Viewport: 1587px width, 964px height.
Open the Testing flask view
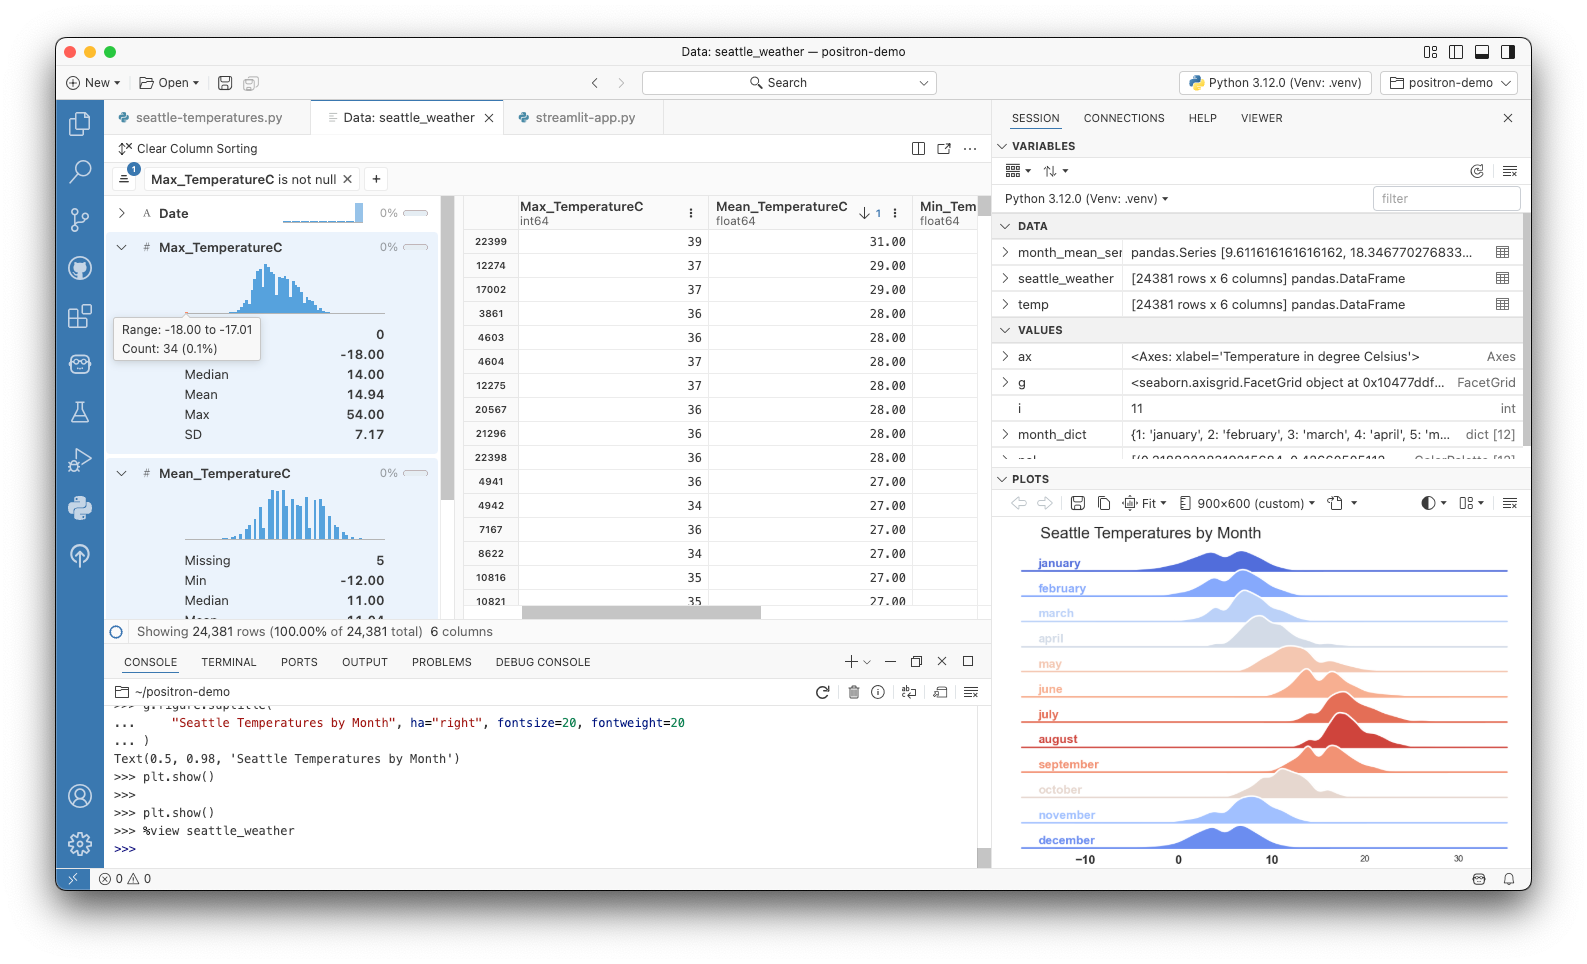coord(80,412)
